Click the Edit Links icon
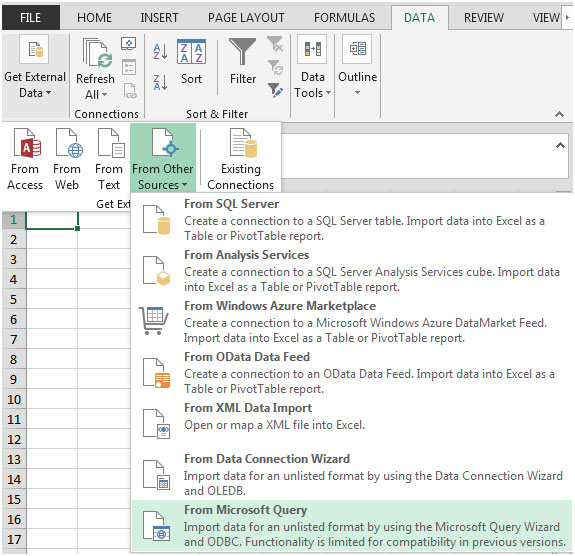 click(130, 91)
